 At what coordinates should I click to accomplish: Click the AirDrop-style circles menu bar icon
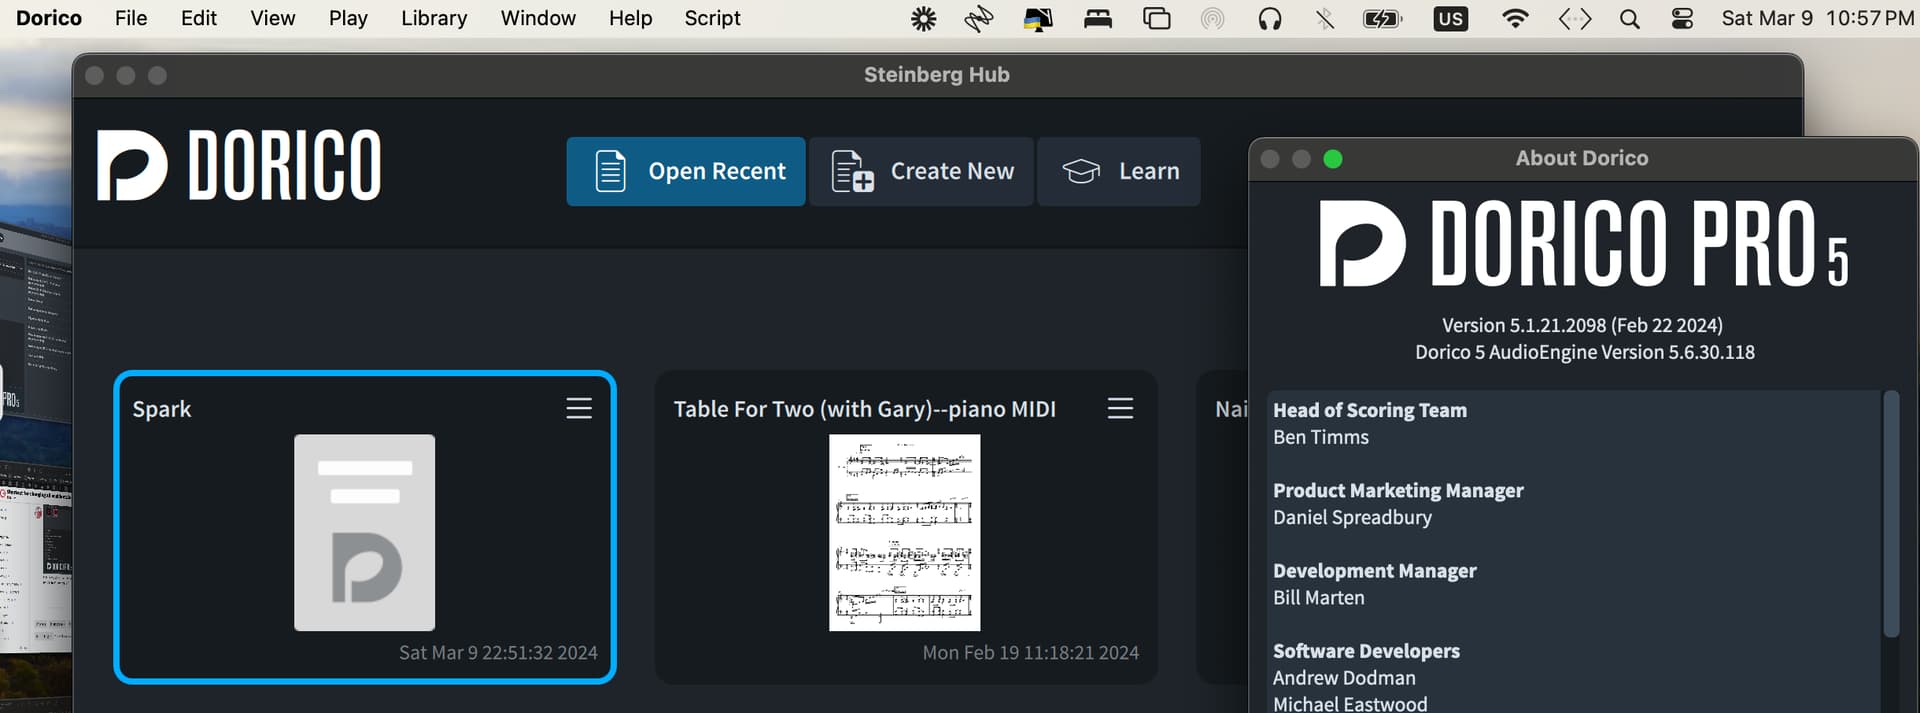tap(1213, 18)
